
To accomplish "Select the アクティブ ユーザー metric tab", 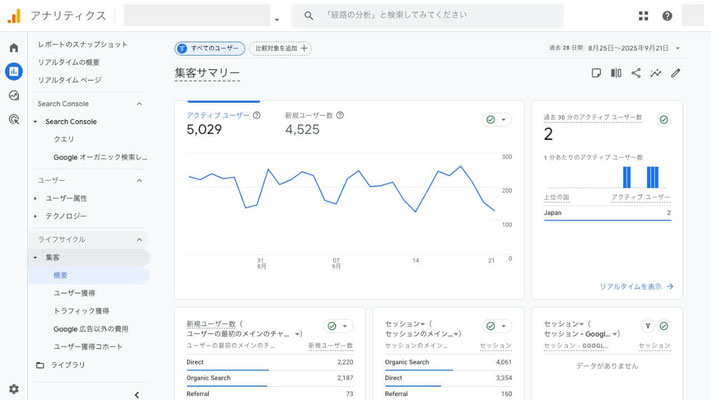I will coord(218,115).
